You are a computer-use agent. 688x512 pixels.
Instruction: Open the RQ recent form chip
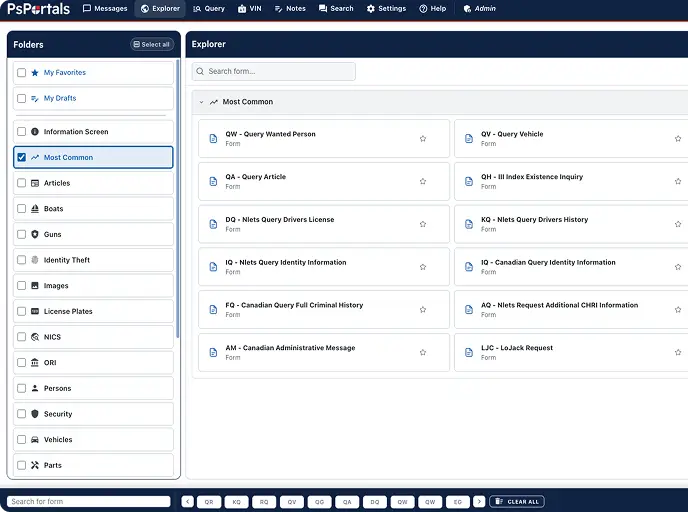click(x=264, y=502)
